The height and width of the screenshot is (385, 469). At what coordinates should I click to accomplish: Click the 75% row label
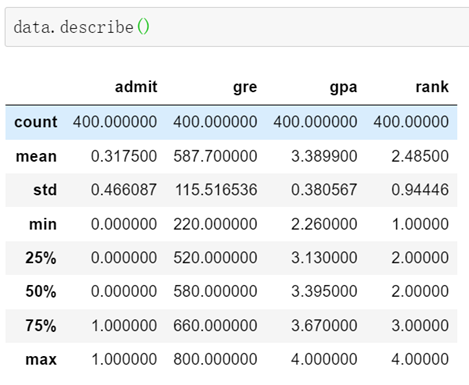coord(41,325)
